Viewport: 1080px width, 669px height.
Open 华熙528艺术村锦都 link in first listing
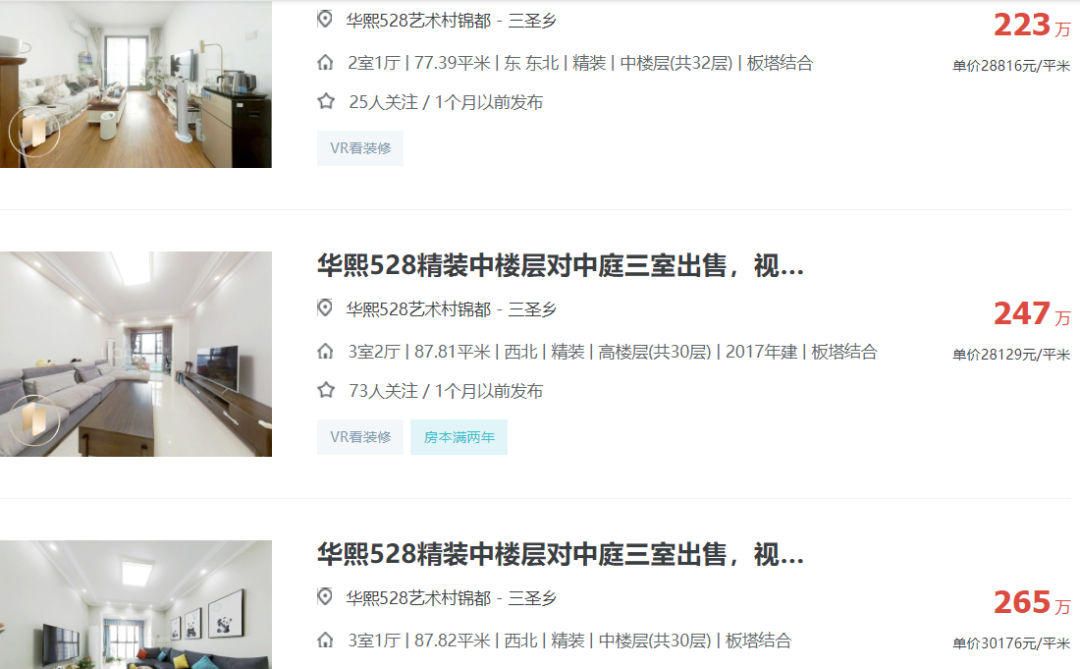[x=418, y=21]
